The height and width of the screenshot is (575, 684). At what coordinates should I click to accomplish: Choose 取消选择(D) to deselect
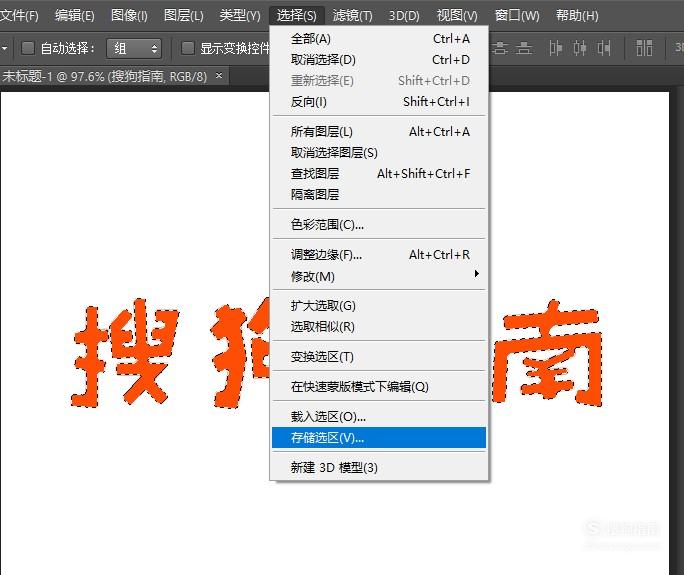[x=379, y=60]
